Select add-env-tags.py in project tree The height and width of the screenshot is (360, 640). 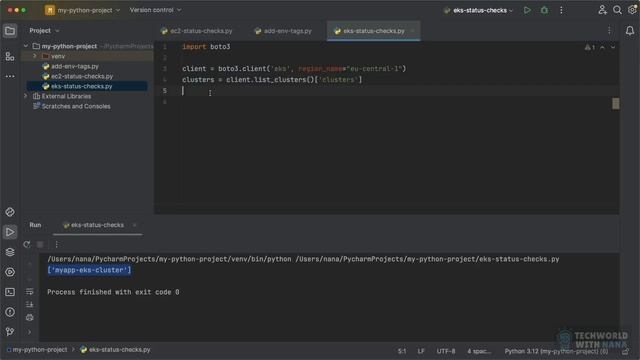click(75, 66)
